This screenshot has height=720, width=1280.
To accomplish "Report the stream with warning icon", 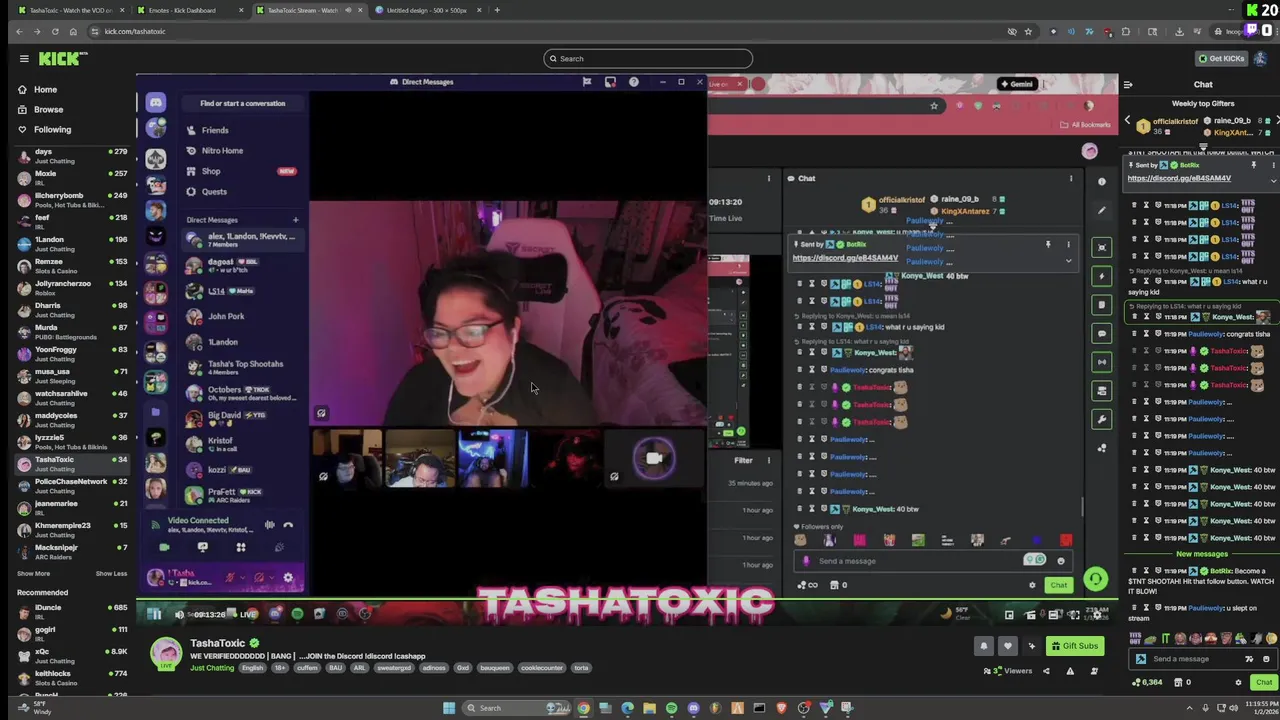I will point(1070,671).
